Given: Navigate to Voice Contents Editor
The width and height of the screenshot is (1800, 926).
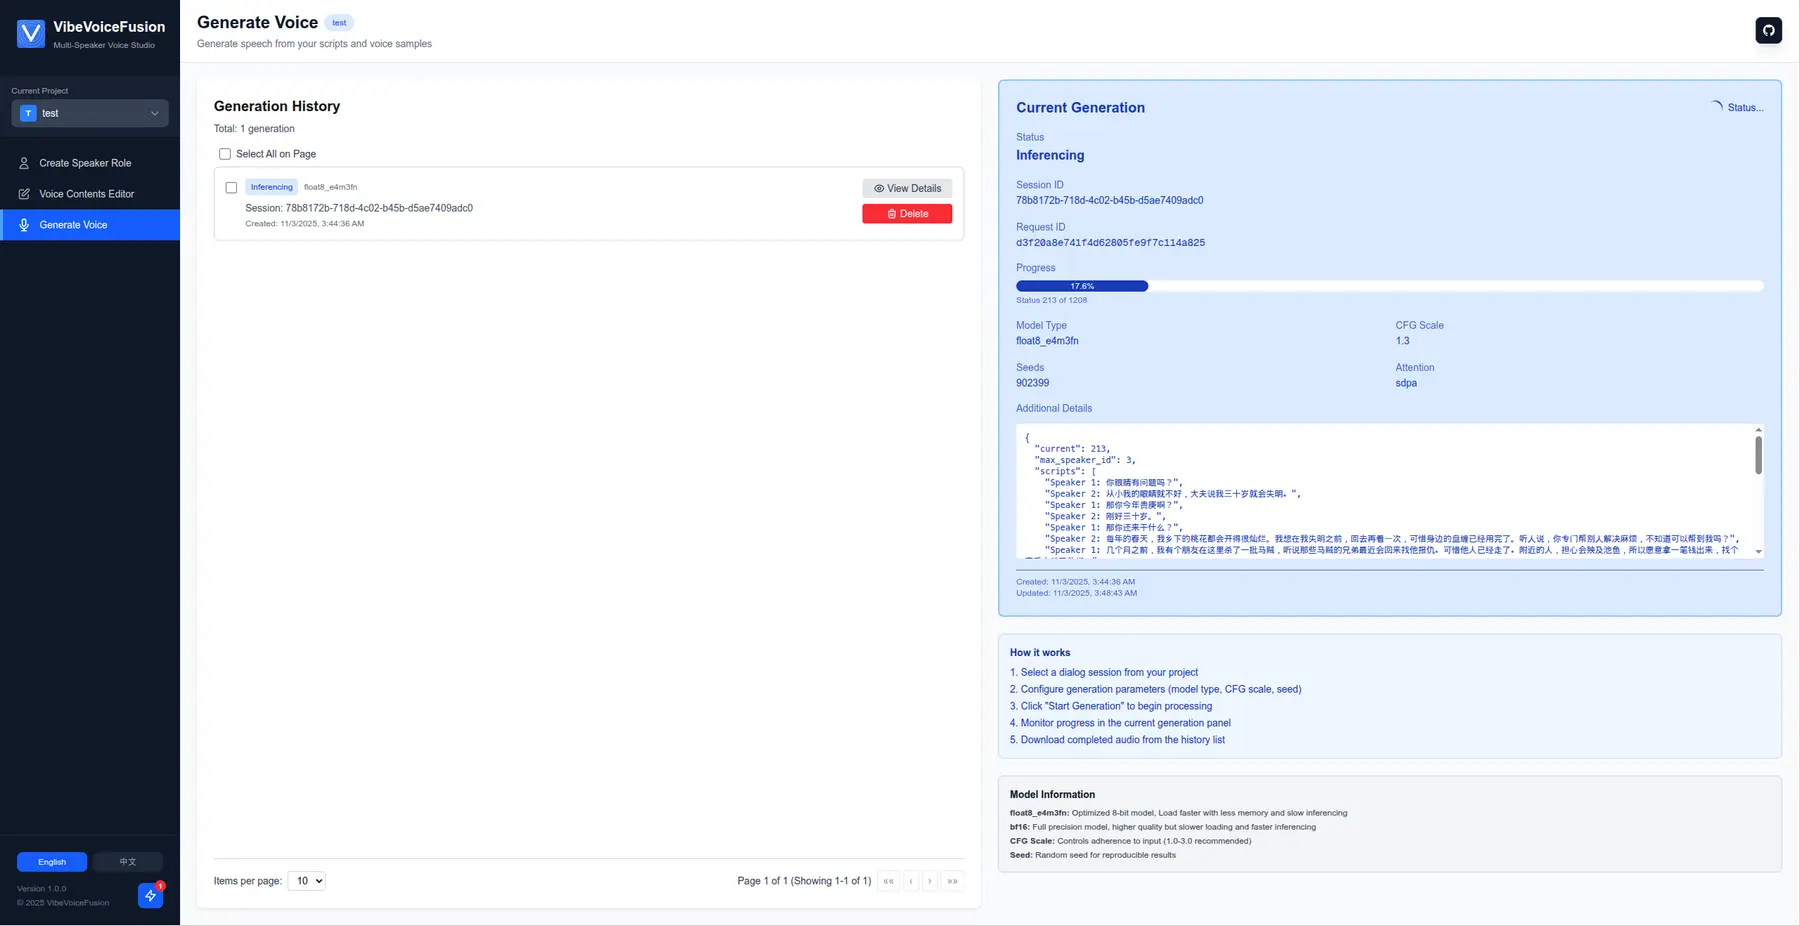Looking at the screenshot, I should coord(86,194).
